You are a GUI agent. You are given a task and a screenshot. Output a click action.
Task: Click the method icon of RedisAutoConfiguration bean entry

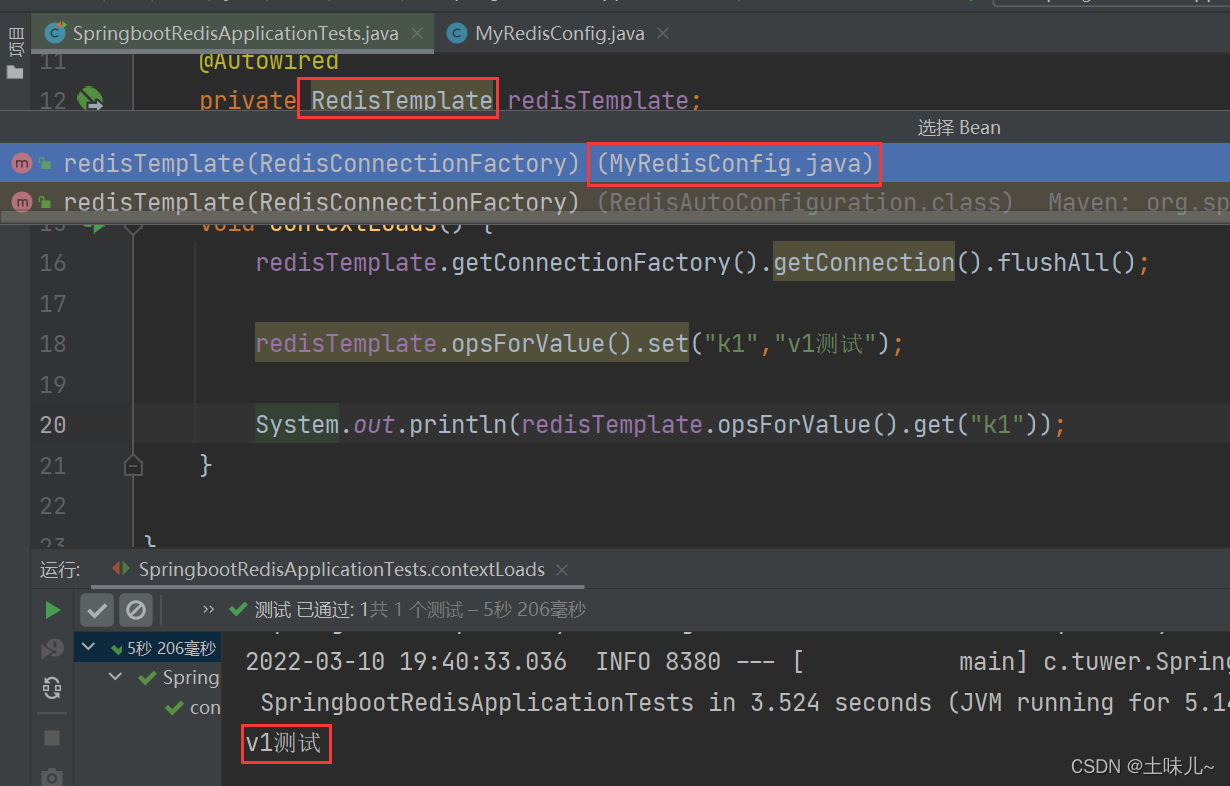point(21,202)
